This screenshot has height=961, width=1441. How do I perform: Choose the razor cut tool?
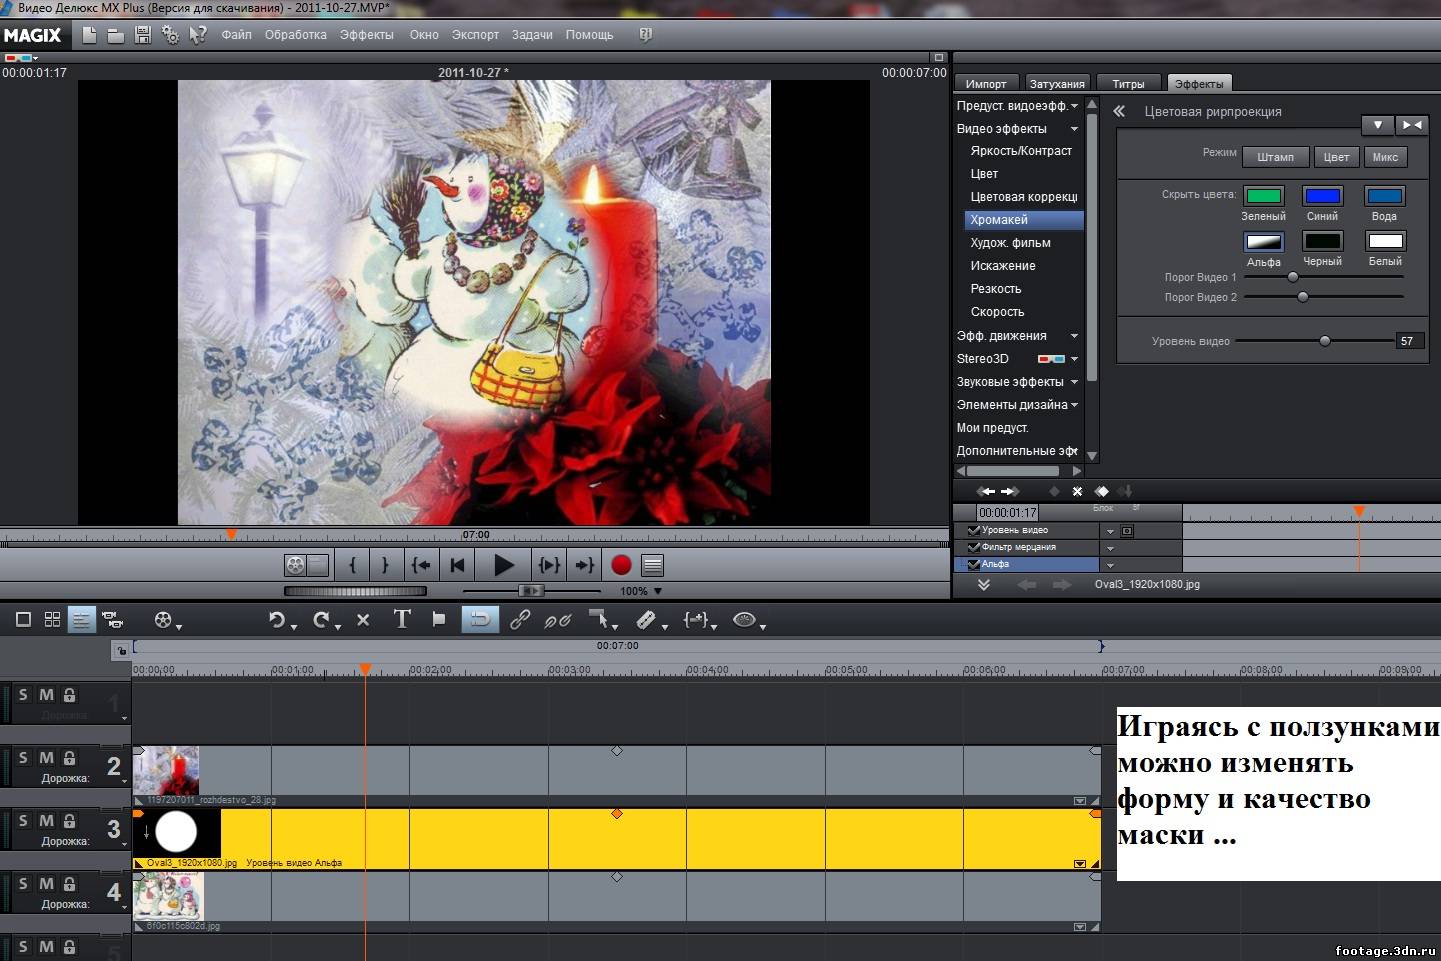point(646,620)
